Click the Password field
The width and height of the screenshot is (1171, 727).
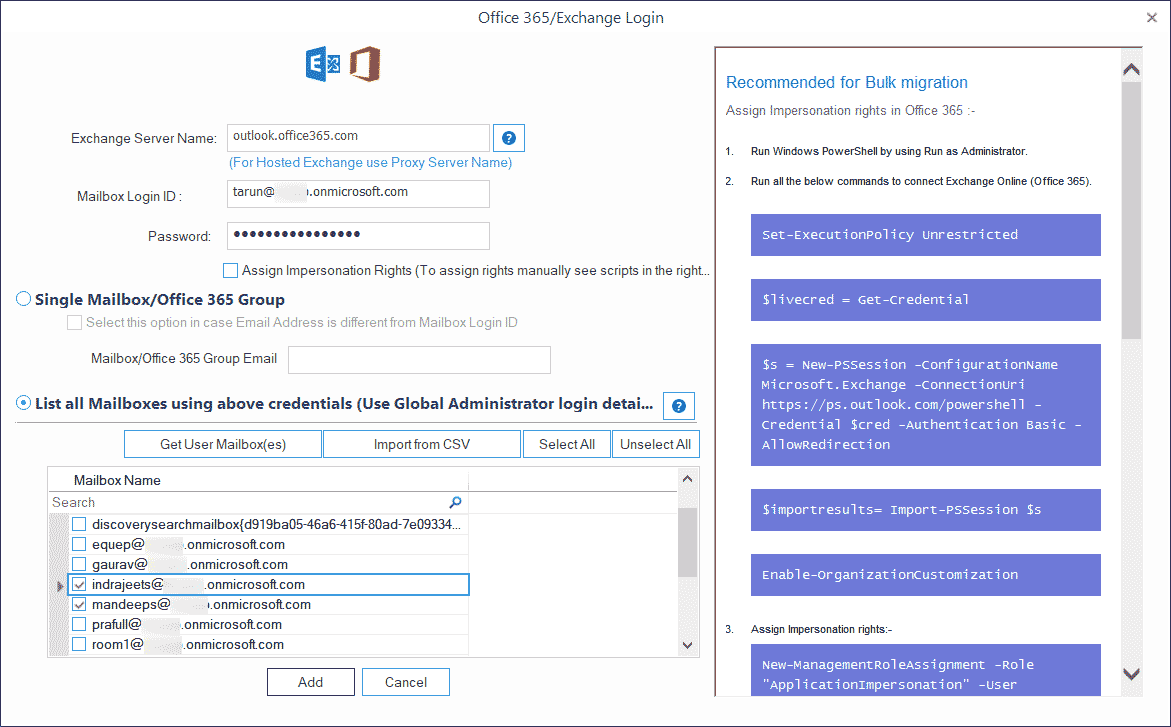click(358, 235)
